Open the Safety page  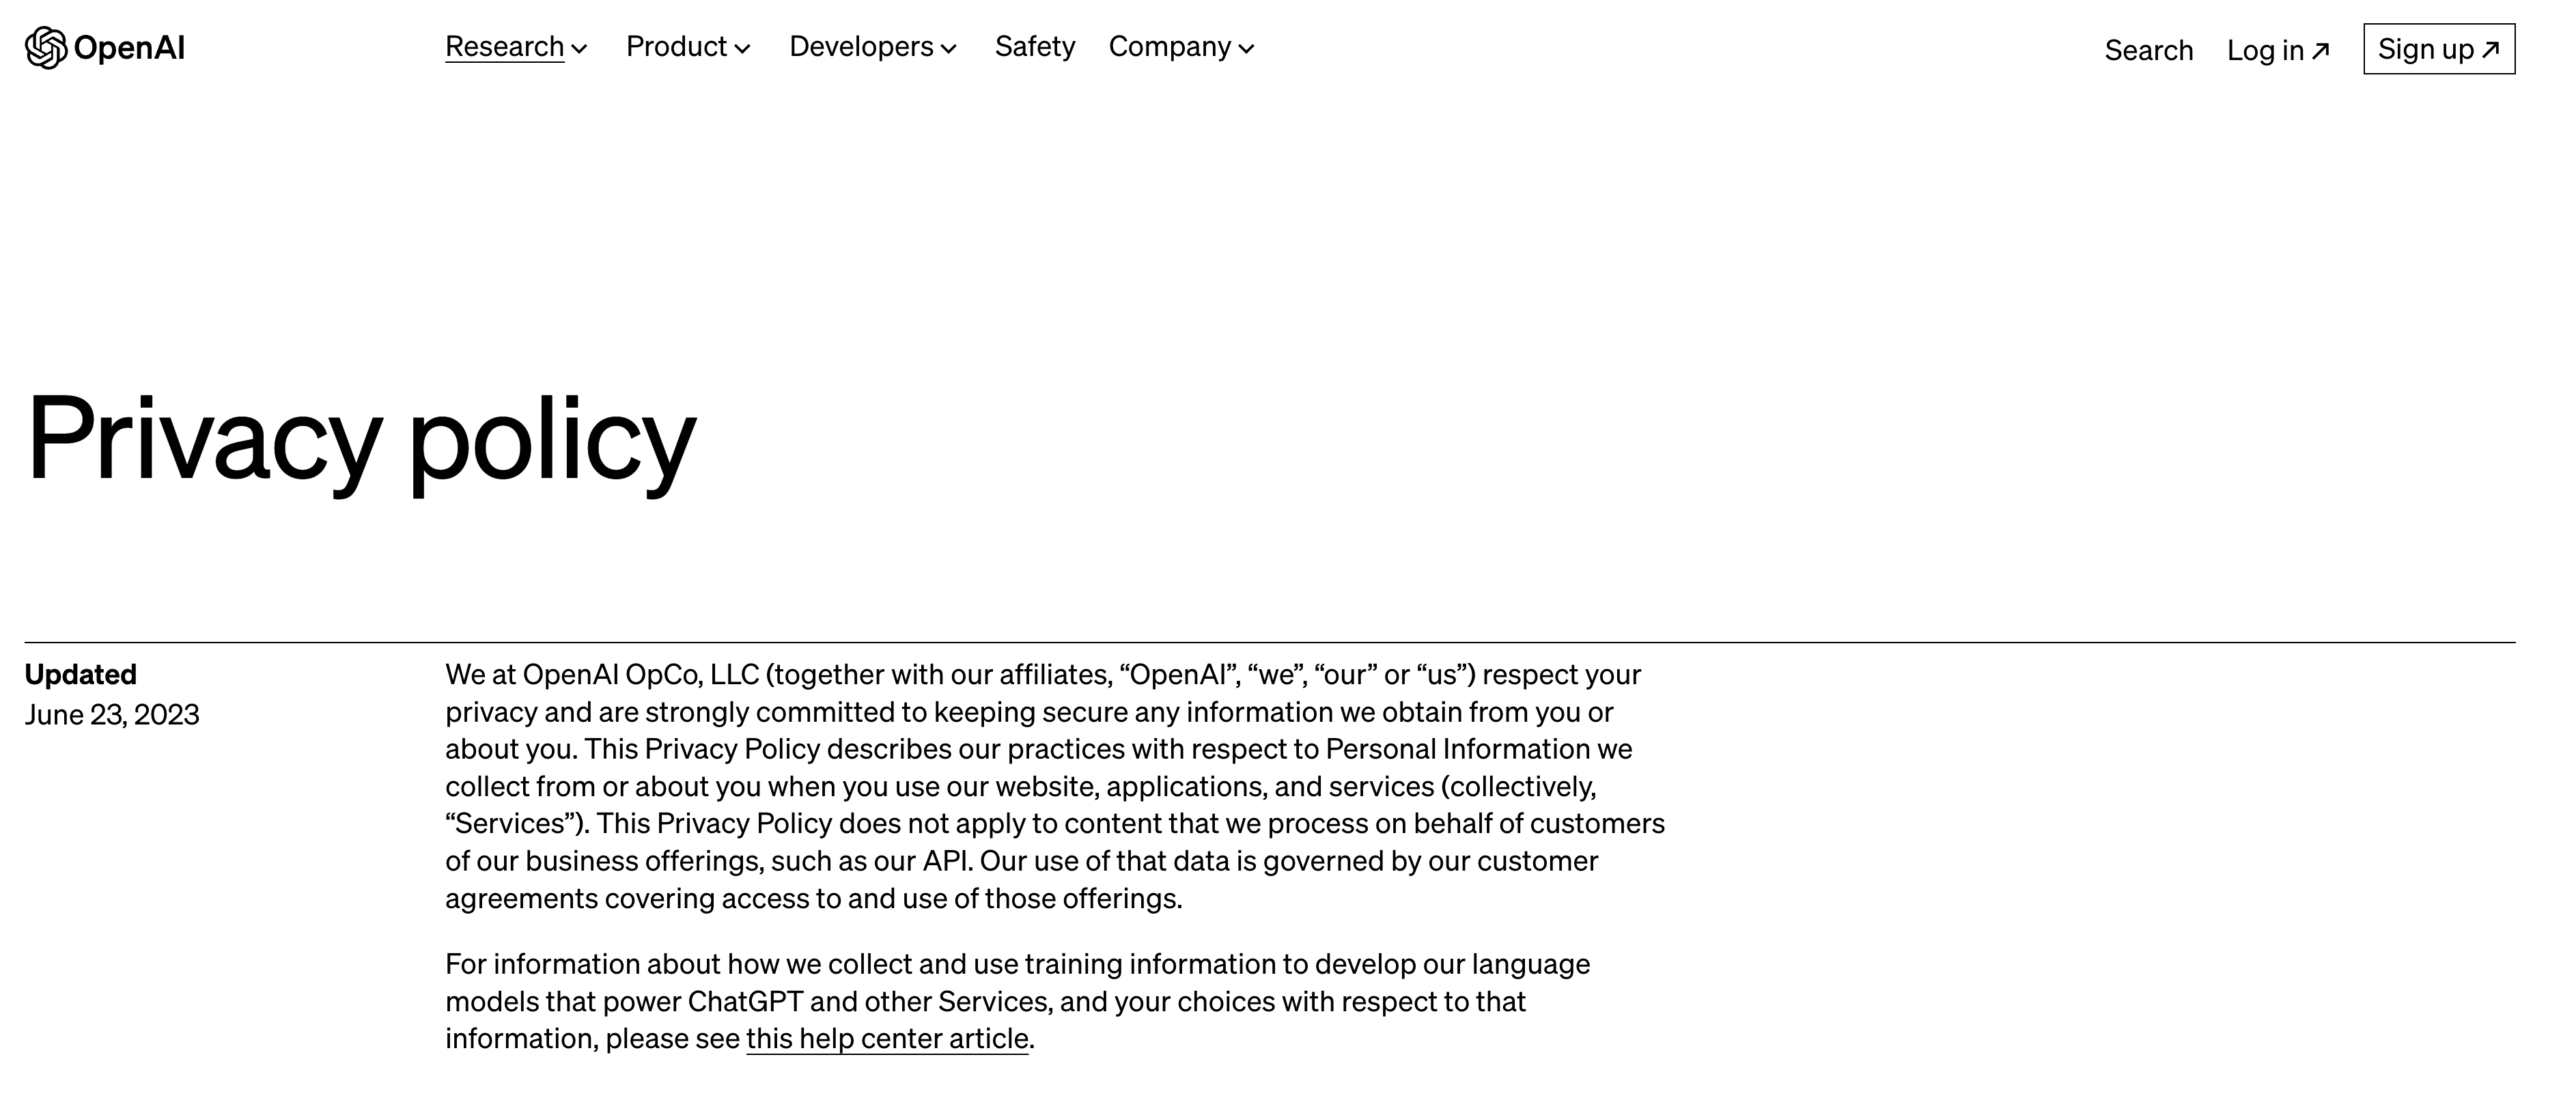(x=1035, y=46)
